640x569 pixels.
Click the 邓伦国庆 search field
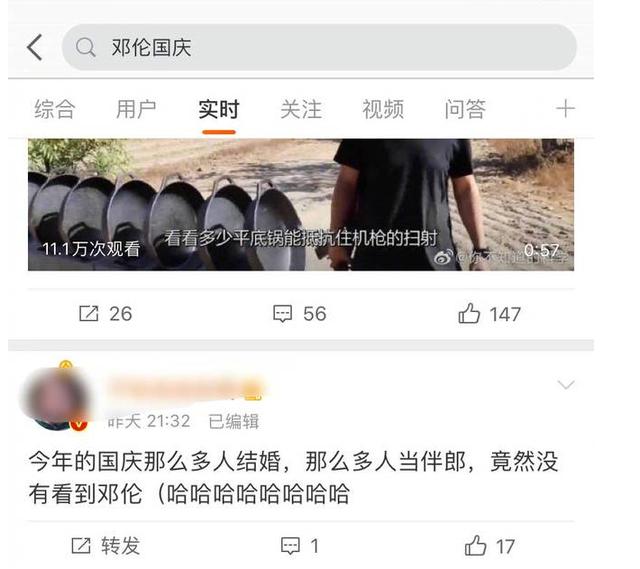click(319, 47)
